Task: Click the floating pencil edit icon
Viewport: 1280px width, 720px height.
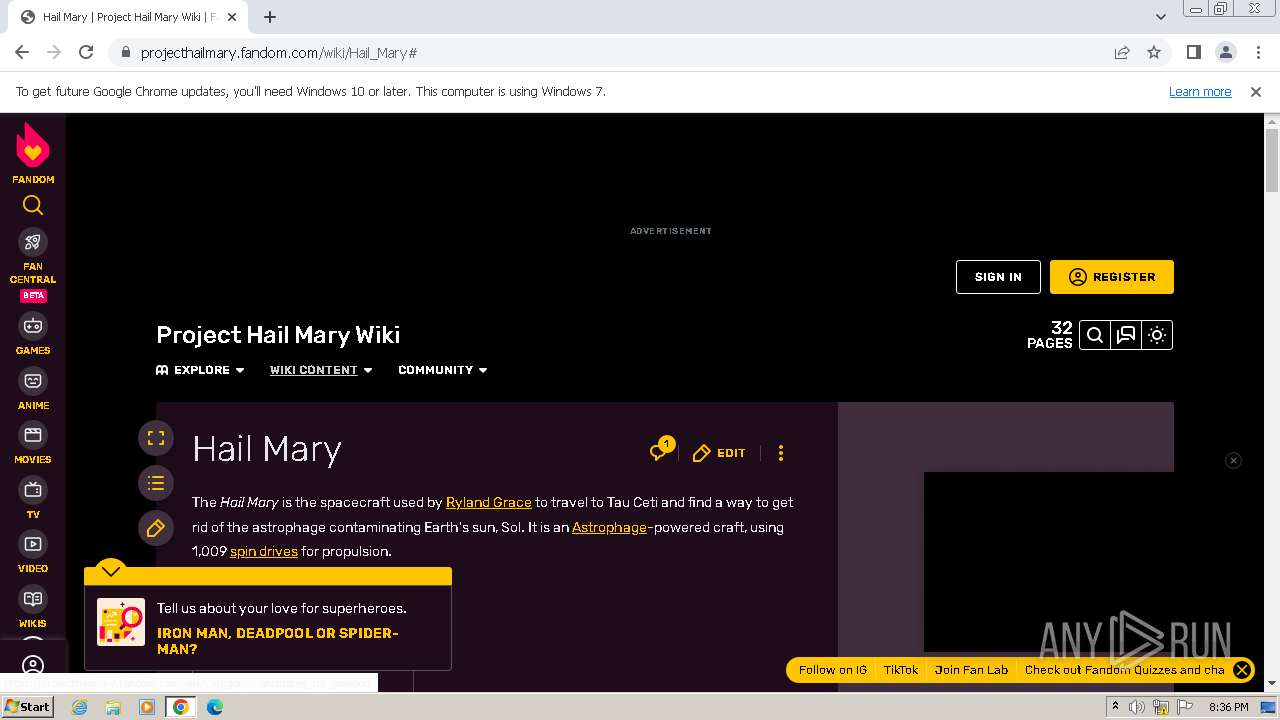Action: coord(156,529)
